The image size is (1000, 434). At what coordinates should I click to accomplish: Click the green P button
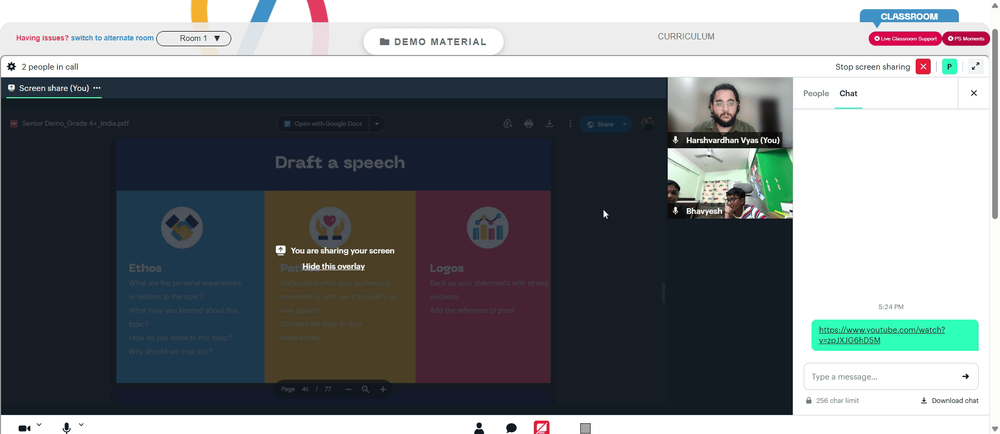click(950, 66)
